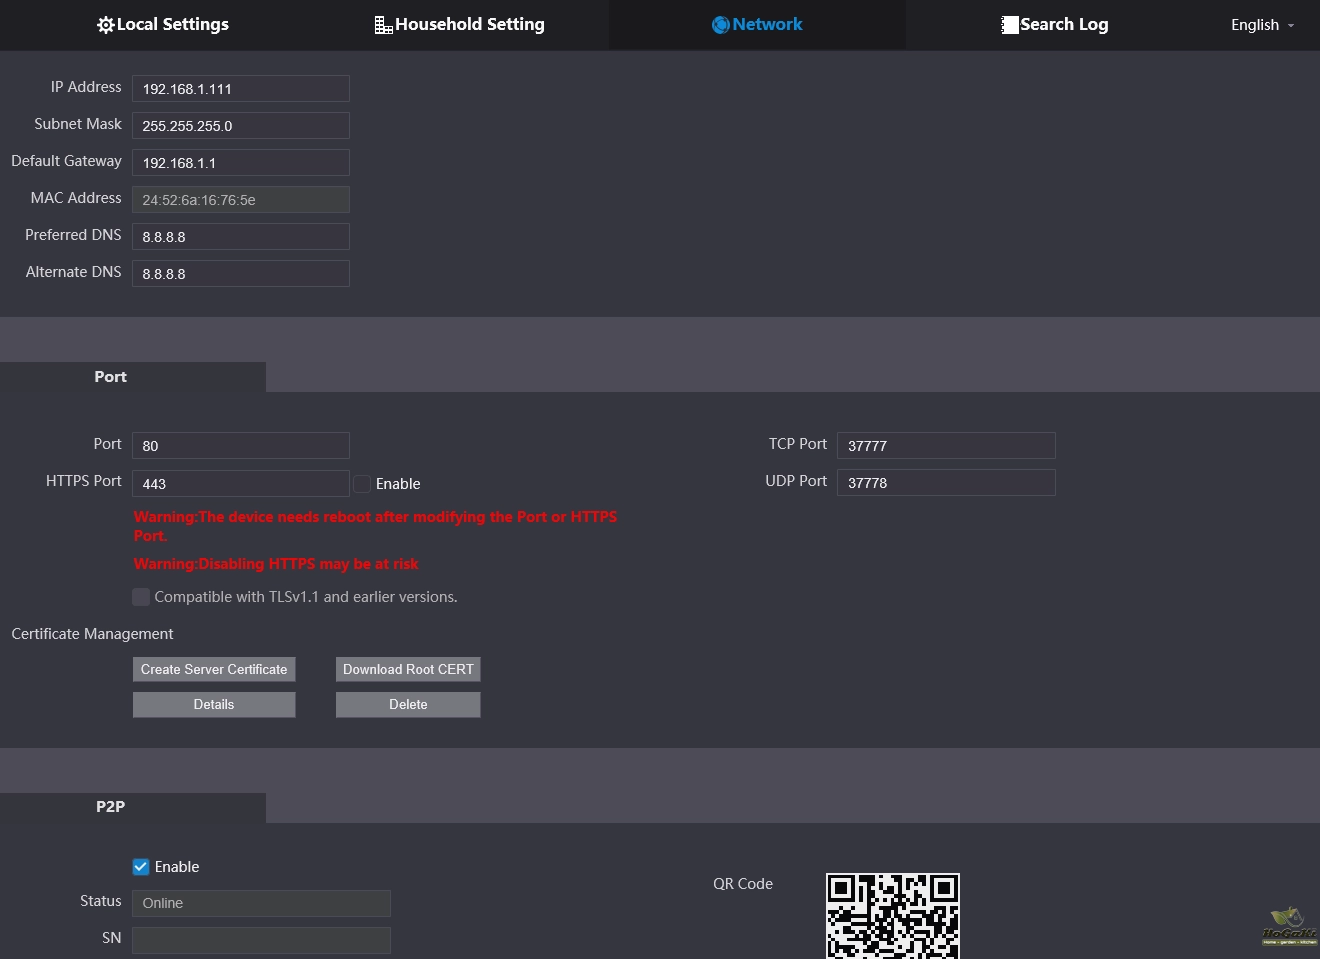Viewport: 1320px width, 959px height.
Task: Click the IP Address input field
Action: tap(240, 89)
